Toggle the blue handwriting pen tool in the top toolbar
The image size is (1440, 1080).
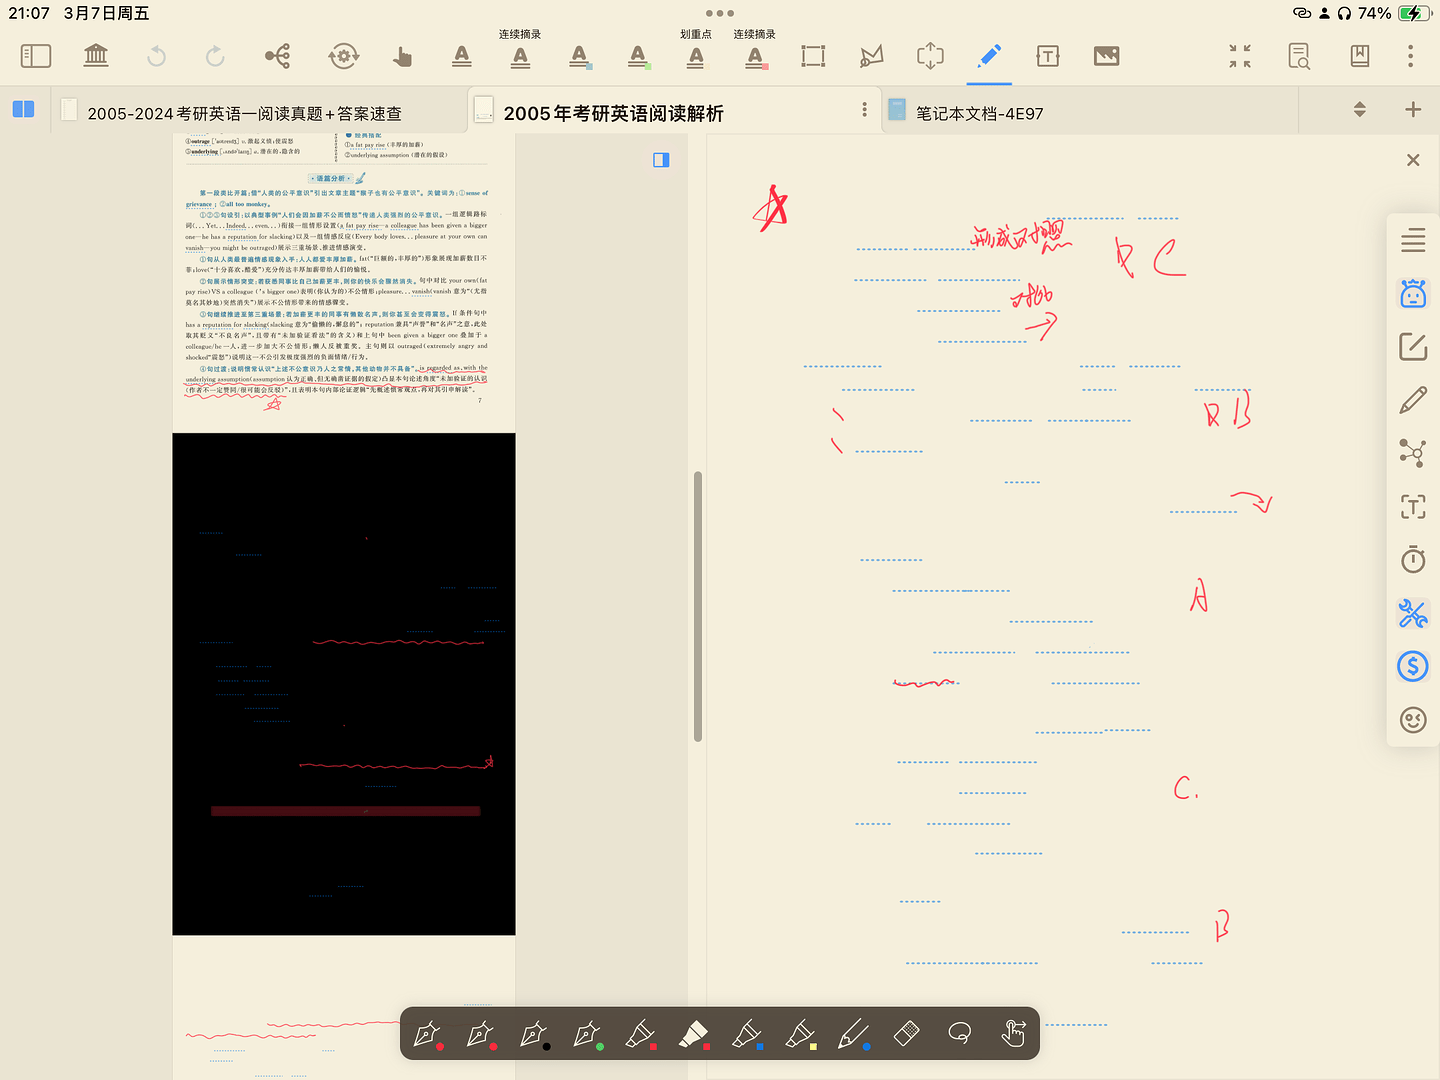989,56
